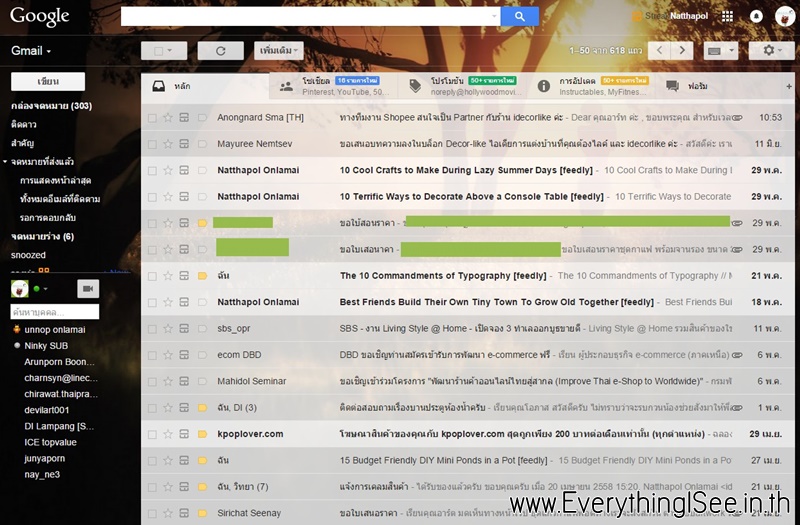Open the notifications bell icon
This screenshot has width=800, height=525.
(756, 16)
